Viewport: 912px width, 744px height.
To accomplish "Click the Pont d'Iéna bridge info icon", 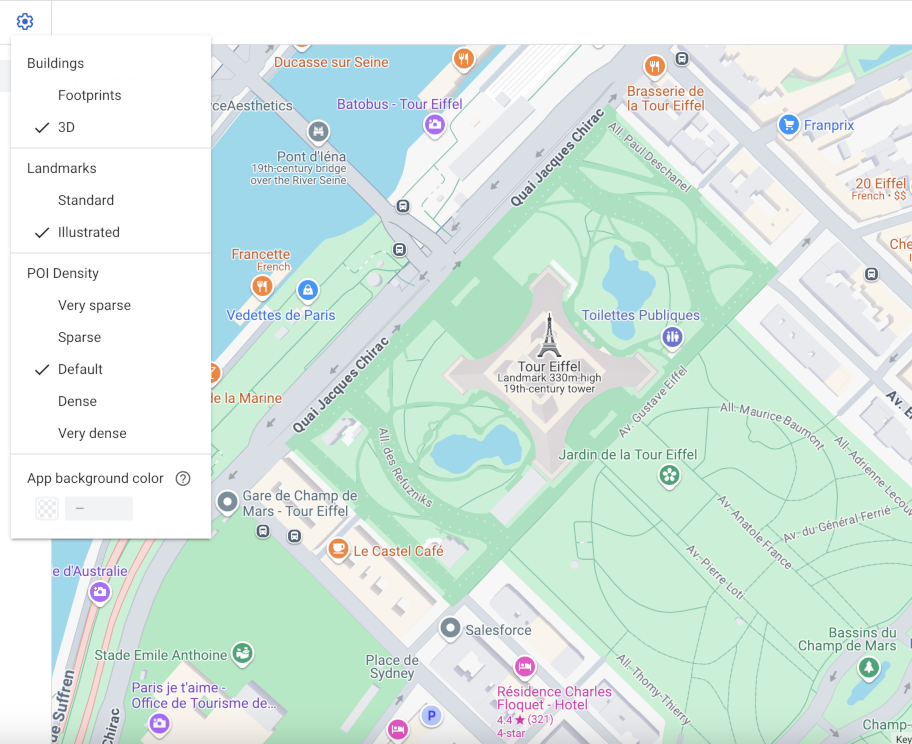I will [x=317, y=131].
